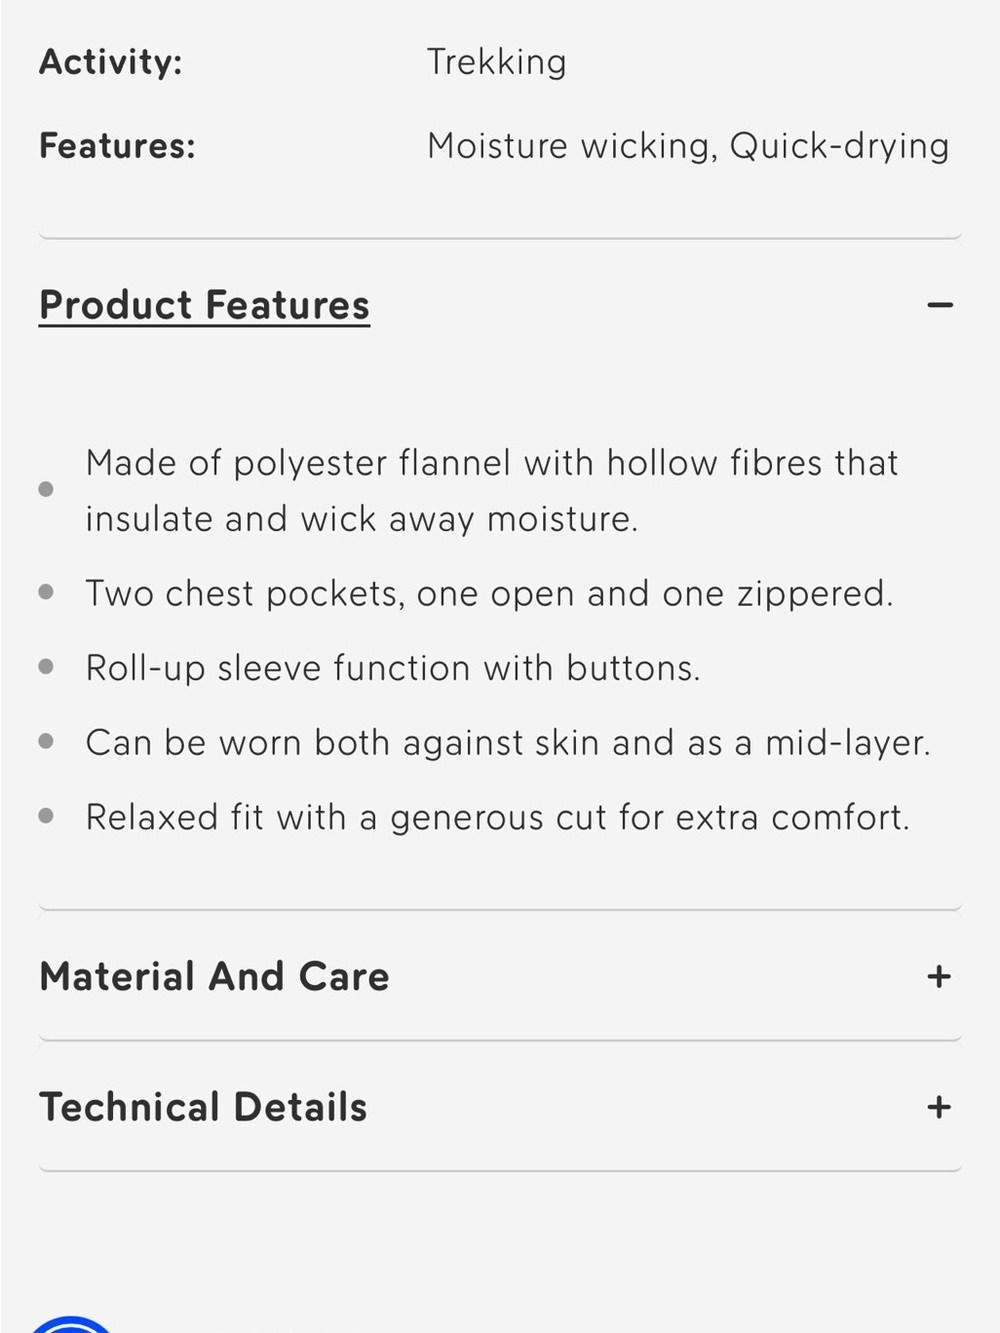Collapse Product Features with minus icon
The image size is (1000, 1333).
point(939,305)
